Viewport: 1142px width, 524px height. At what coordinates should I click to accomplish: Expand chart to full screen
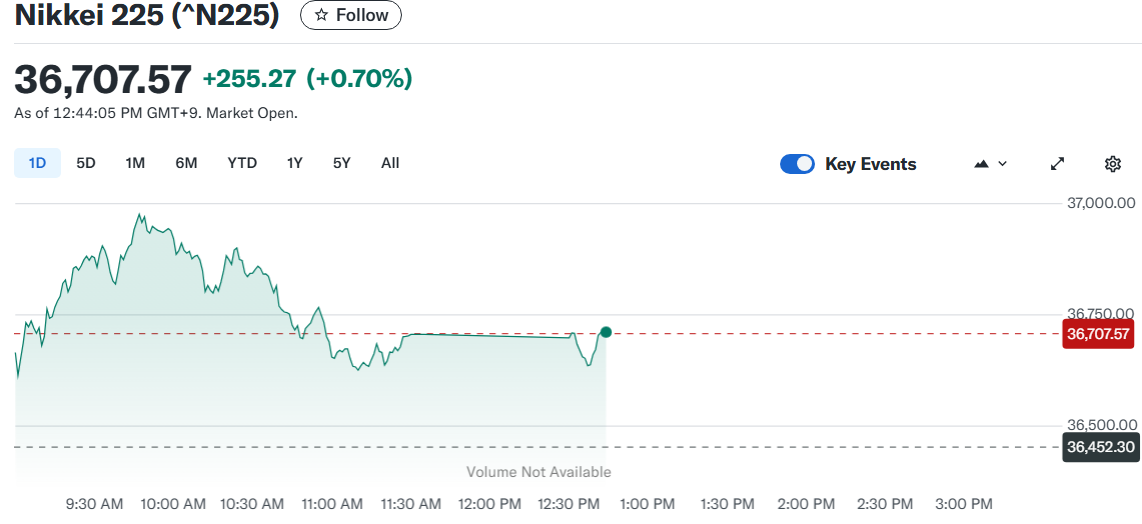pyautogui.click(x=1057, y=164)
